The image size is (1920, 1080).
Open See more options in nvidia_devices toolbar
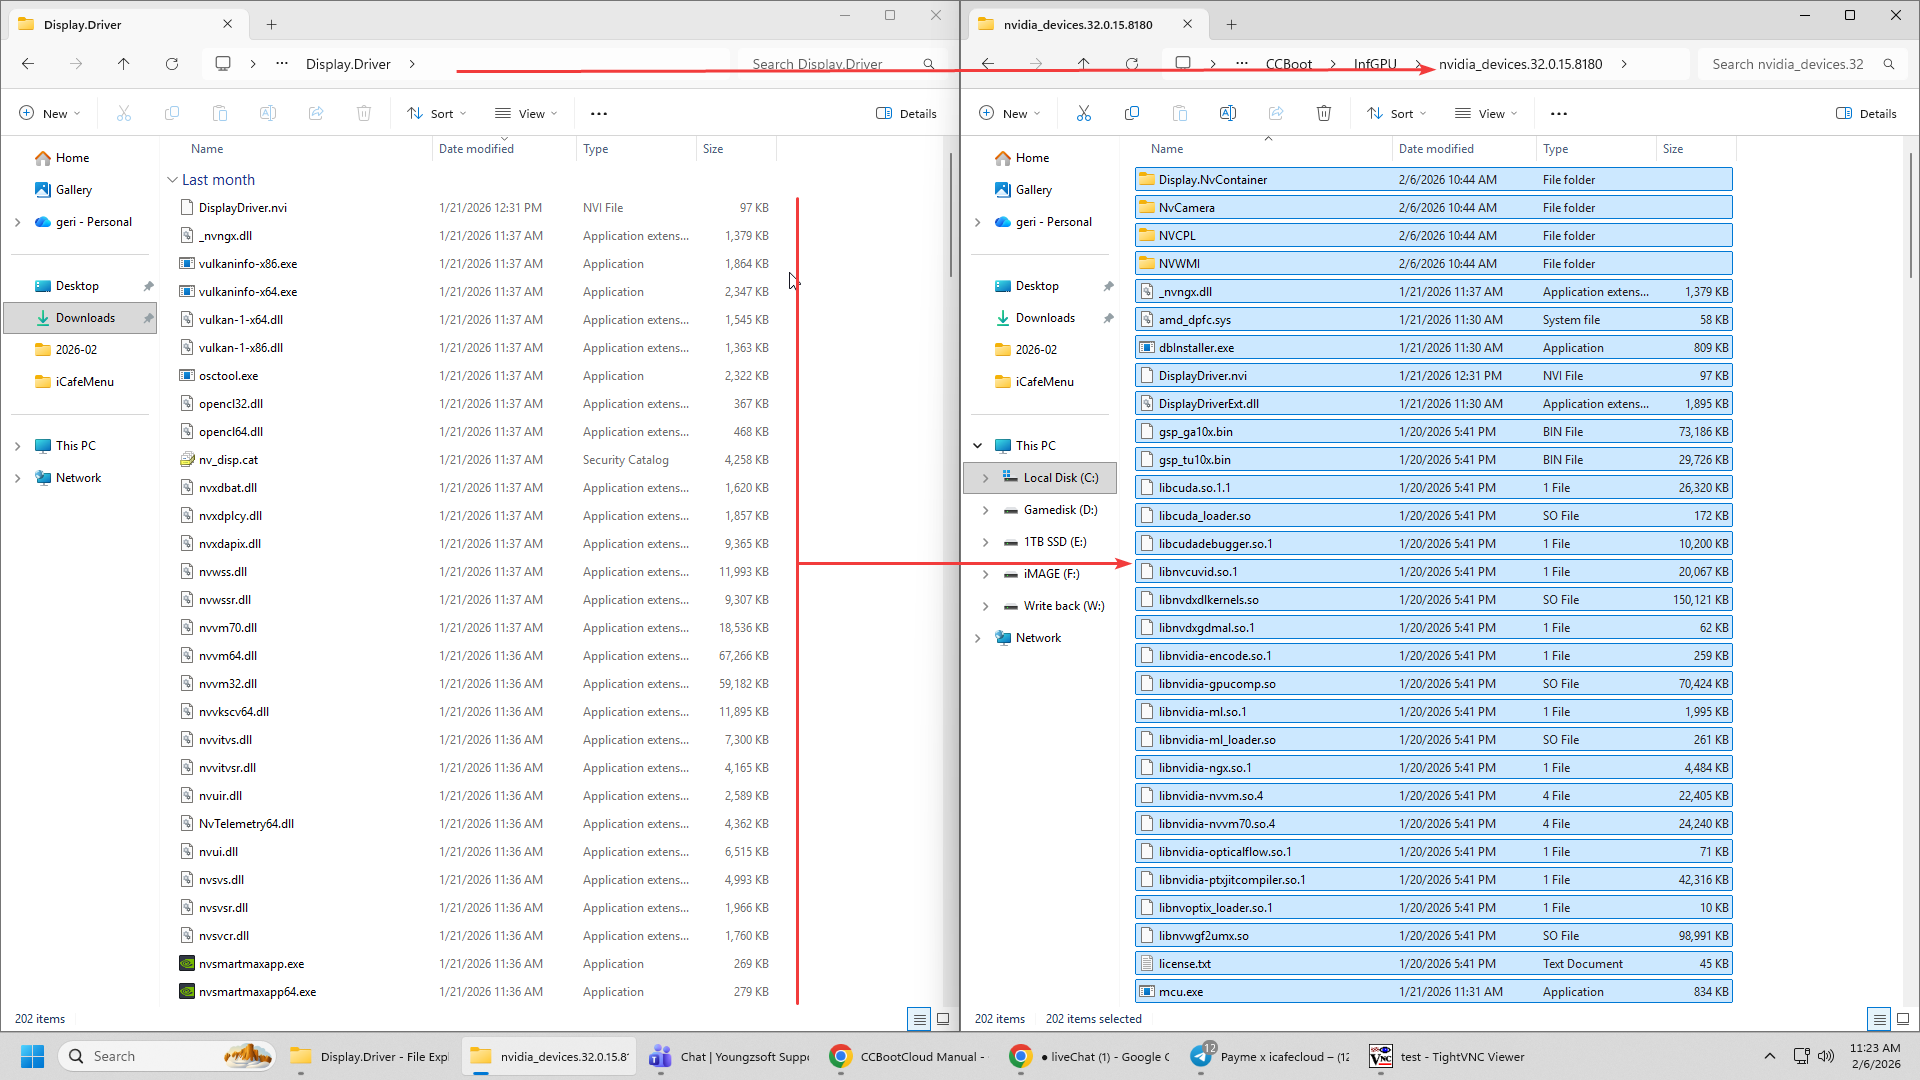[x=1559, y=114]
